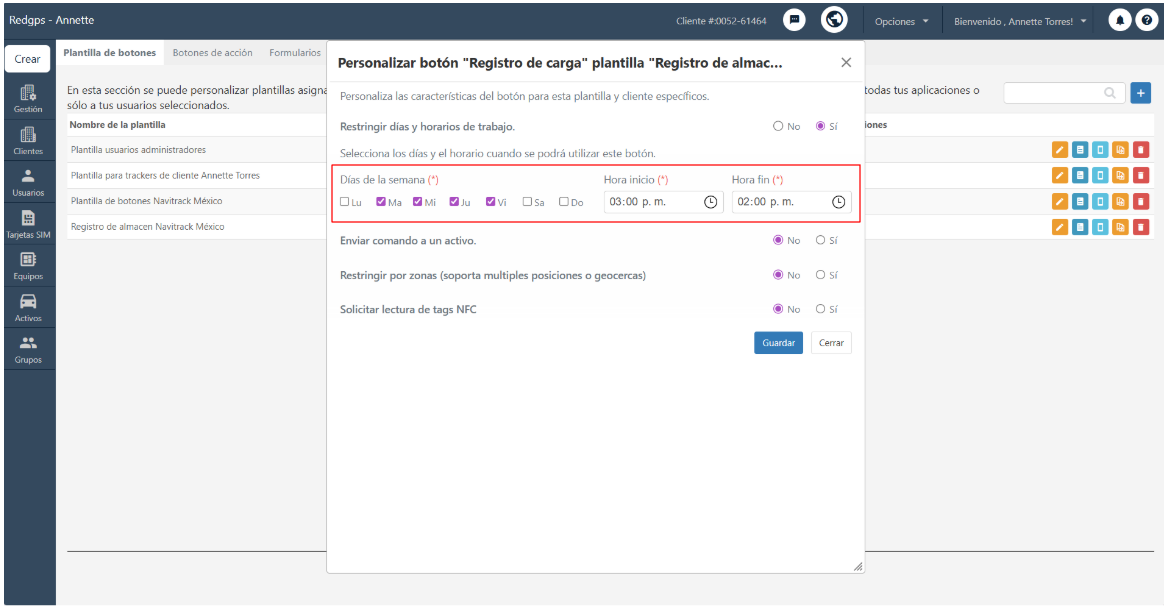
Task: Switch to the Formularios tab
Action: pos(294,53)
